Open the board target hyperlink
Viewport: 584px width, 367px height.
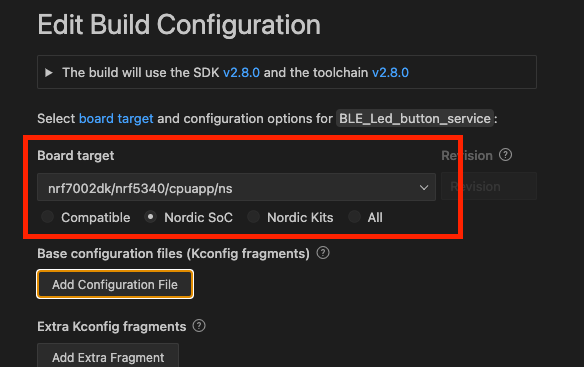[116, 118]
